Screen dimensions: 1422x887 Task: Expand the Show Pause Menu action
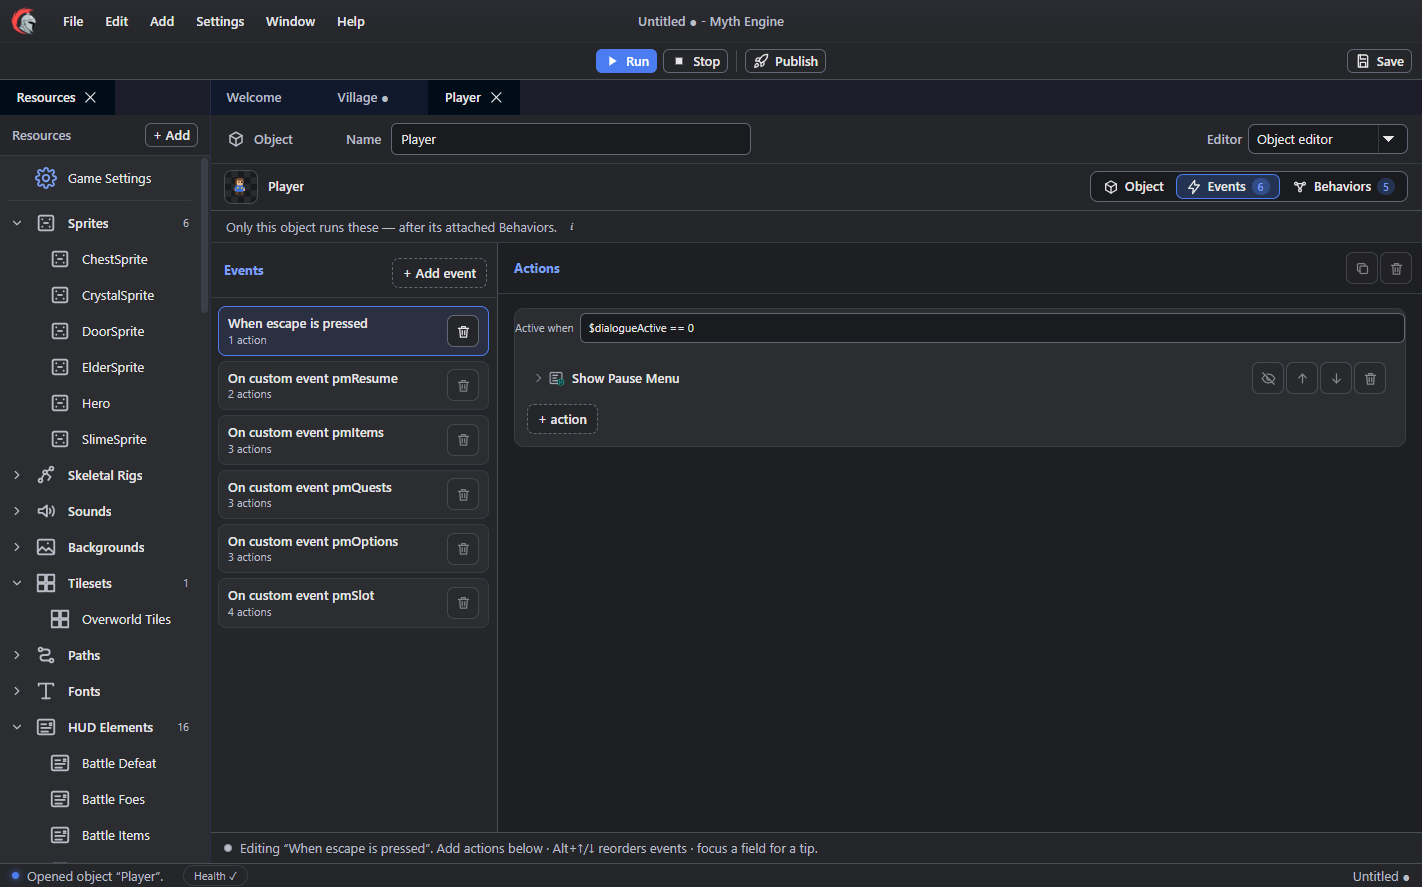(x=538, y=378)
